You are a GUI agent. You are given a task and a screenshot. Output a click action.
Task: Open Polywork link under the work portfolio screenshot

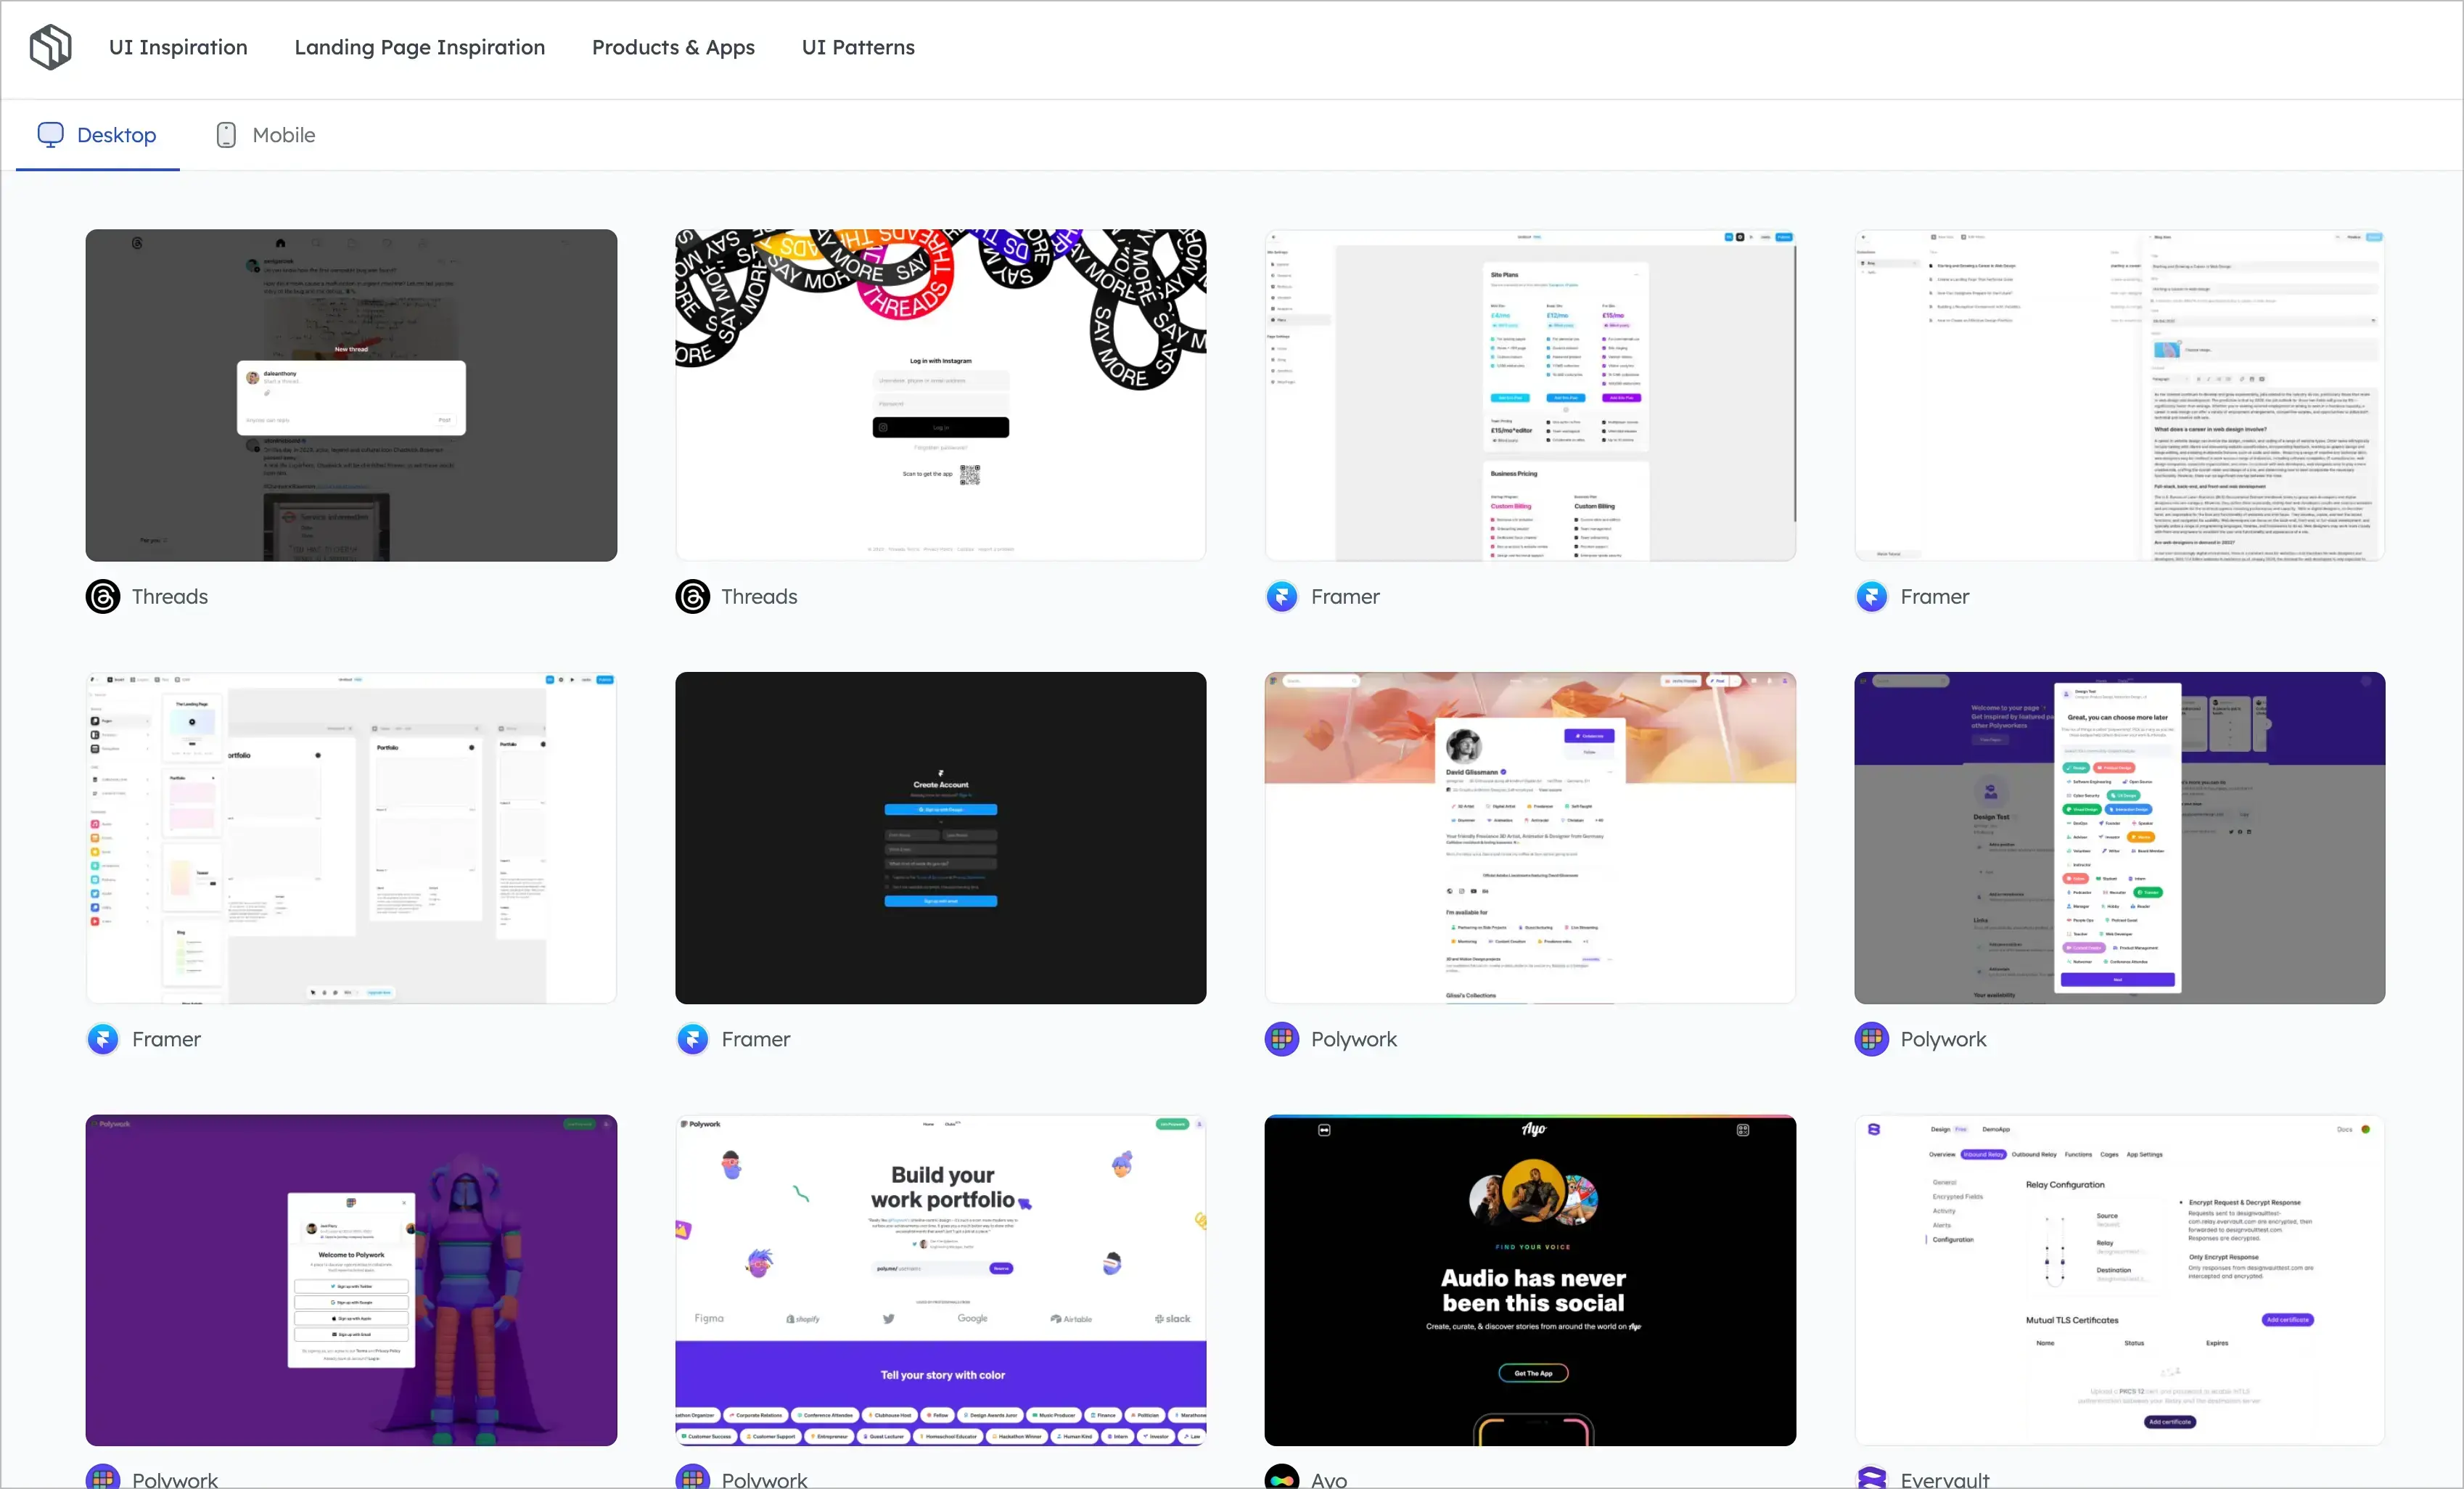coord(764,1479)
